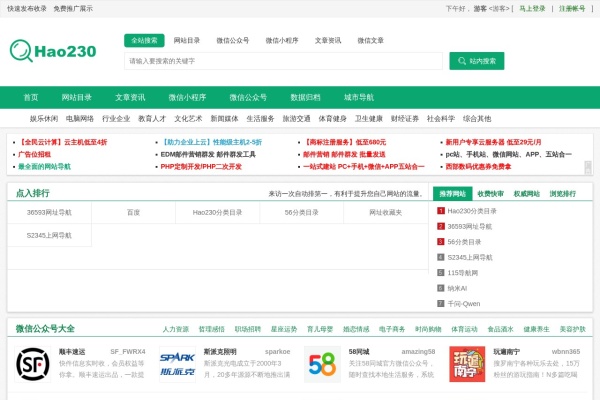Image resolution: width=600 pixels, height=400 pixels.
Task: Filter 公众号 by 电子商务 category
Action: [392, 329]
